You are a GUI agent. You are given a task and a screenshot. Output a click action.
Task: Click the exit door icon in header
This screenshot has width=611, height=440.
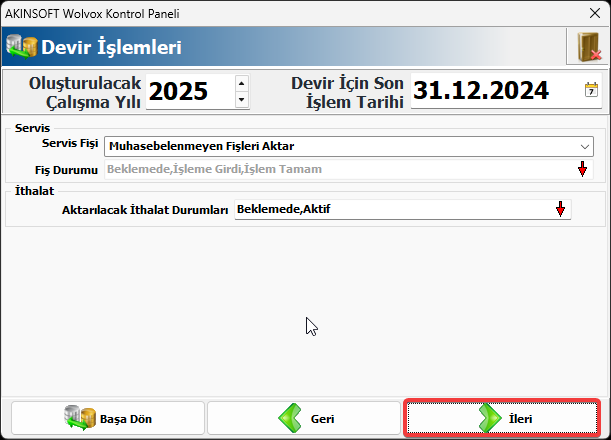pyautogui.click(x=588, y=47)
